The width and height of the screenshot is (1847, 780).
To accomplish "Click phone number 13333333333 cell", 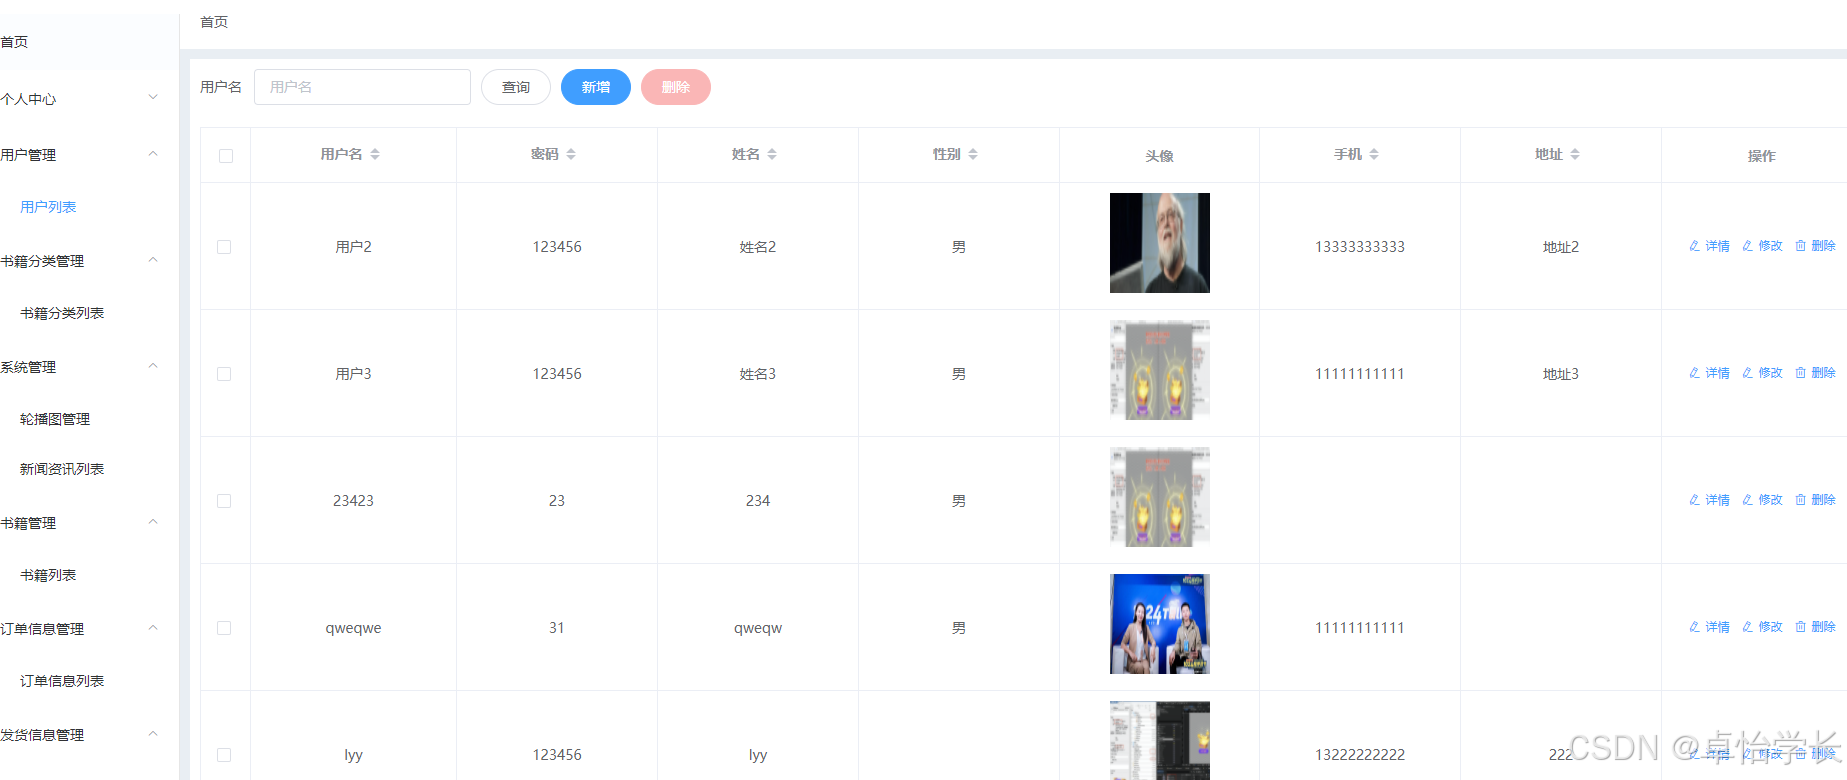I will (x=1360, y=247).
